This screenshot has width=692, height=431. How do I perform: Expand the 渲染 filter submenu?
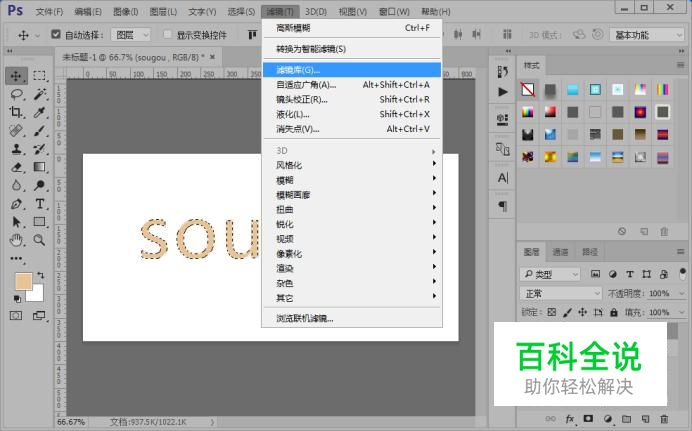click(352, 268)
